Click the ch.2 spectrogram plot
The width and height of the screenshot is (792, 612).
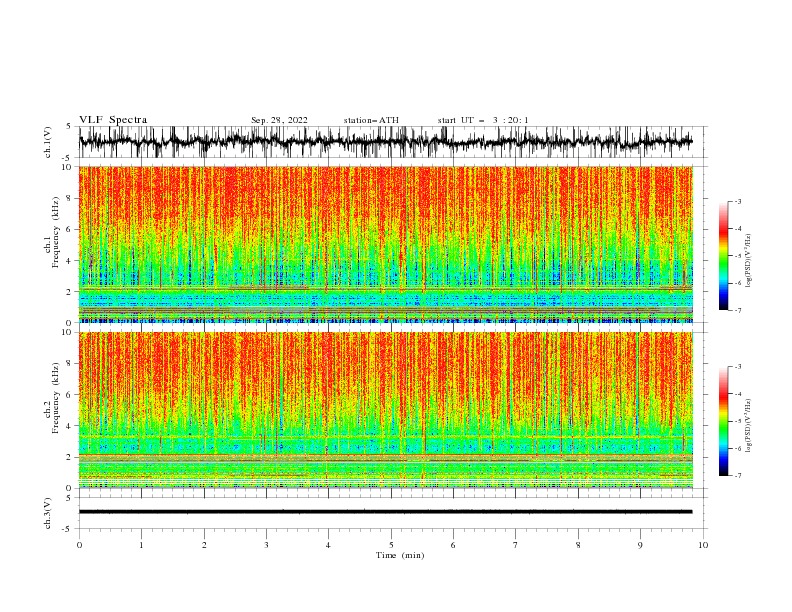[386, 410]
